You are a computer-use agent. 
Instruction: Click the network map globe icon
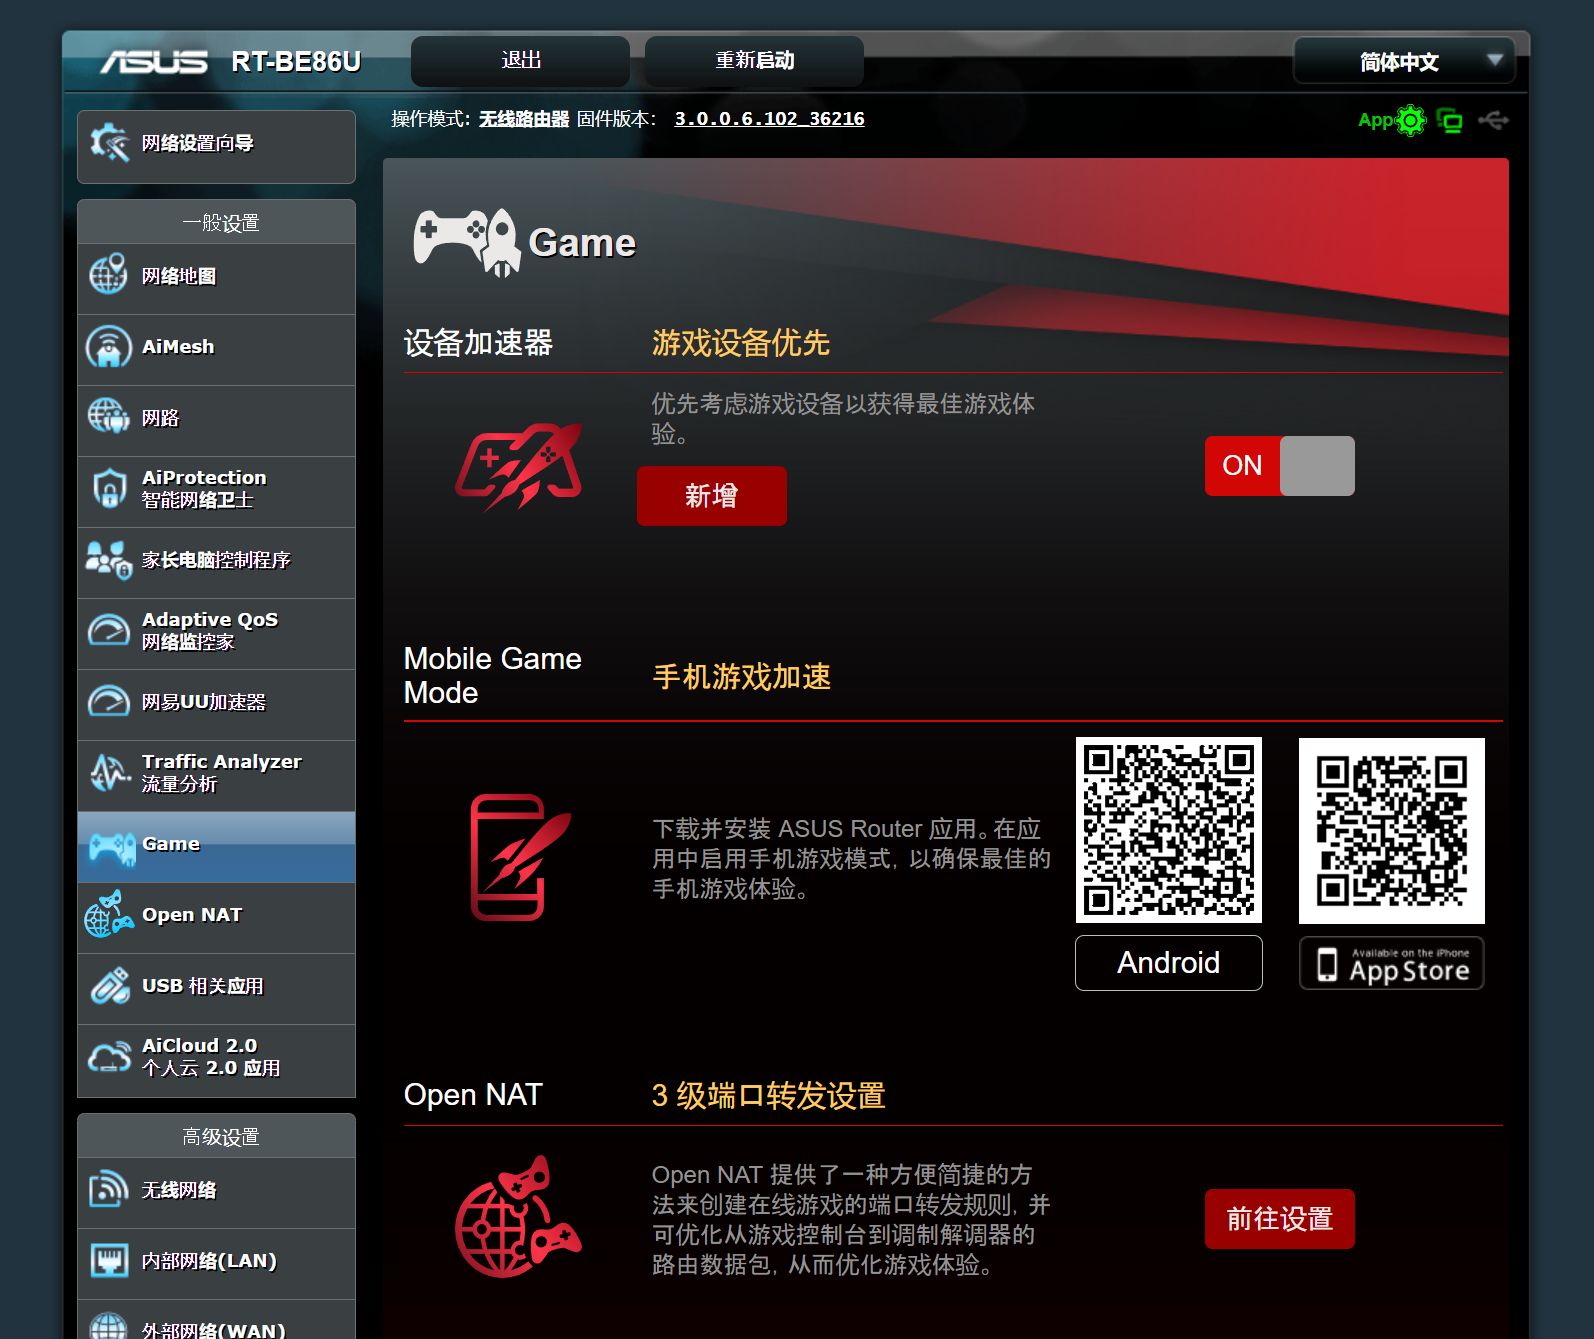(x=108, y=274)
